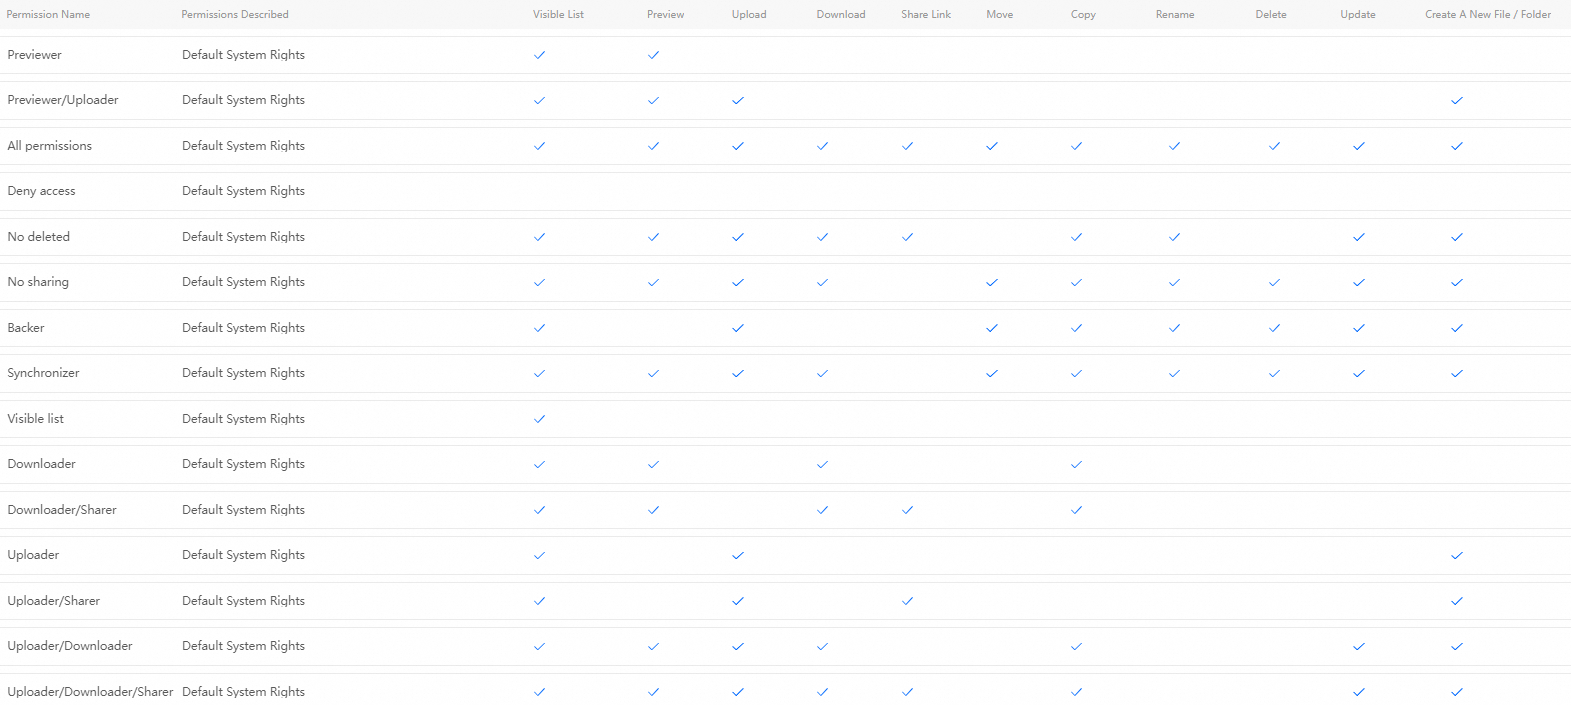
Task: Click the Rename checkmark in No deleted row
Action: 1174,237
